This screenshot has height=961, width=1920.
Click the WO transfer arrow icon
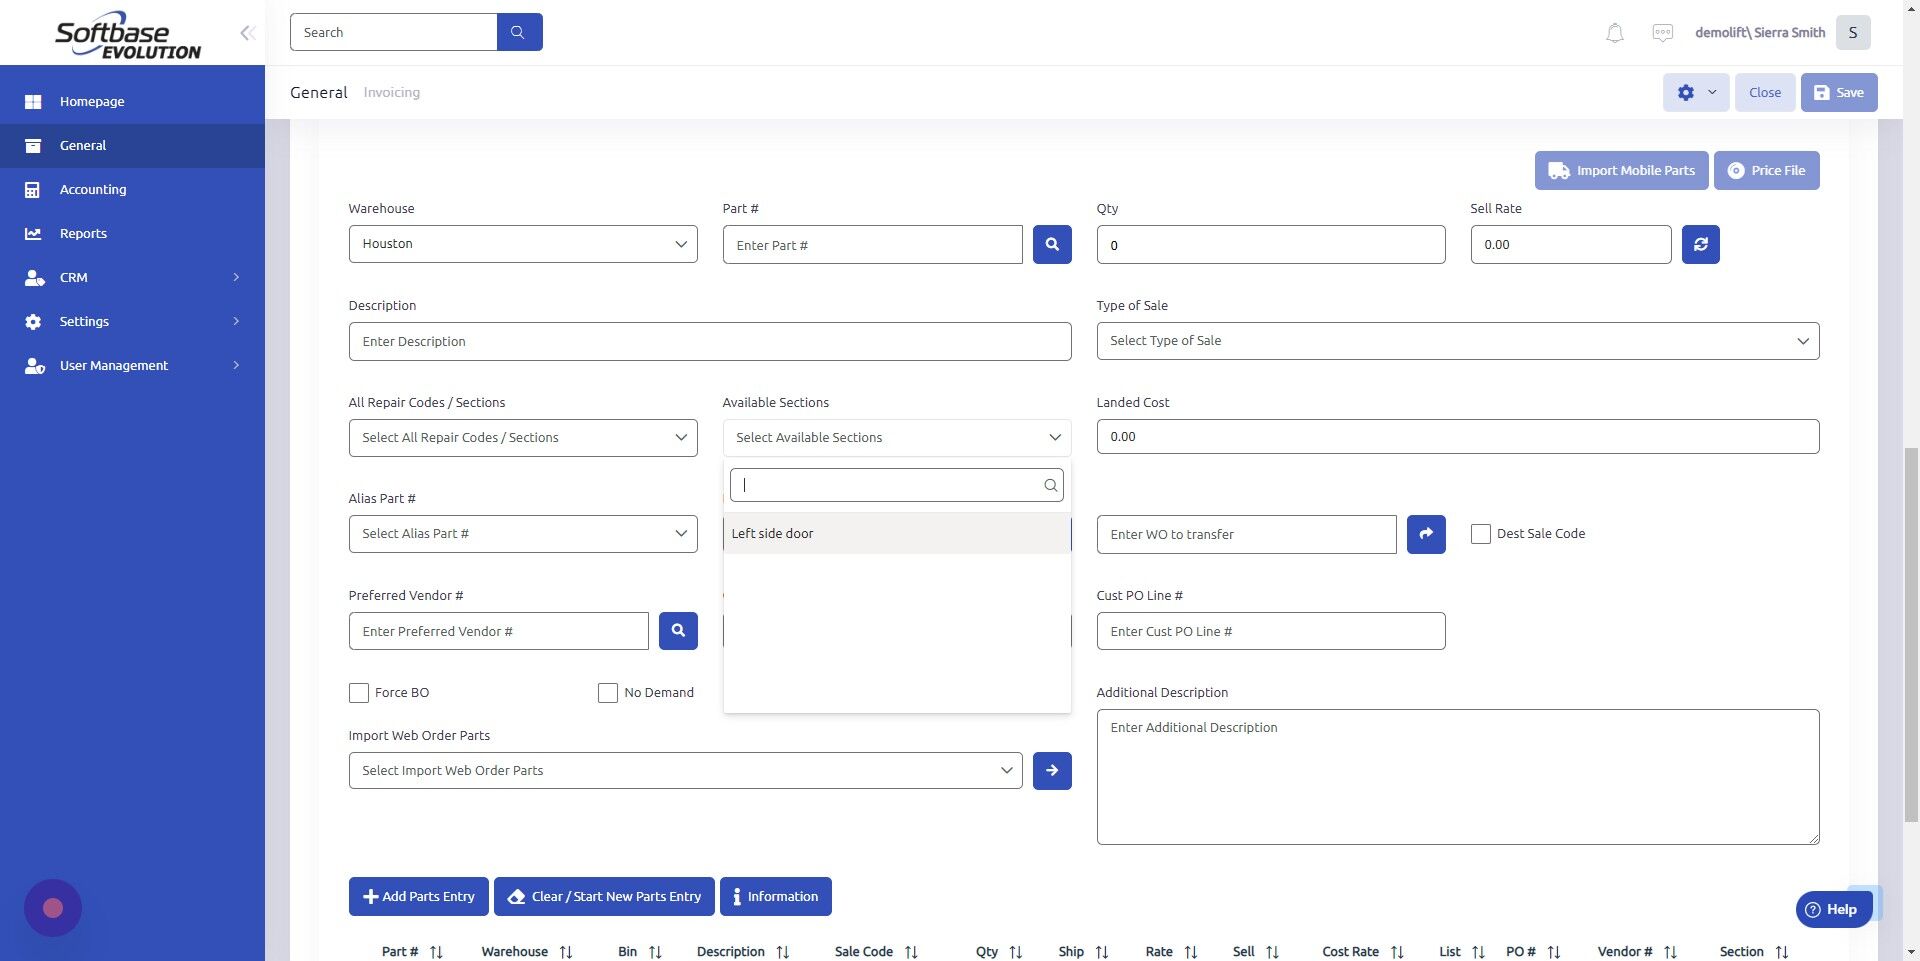(1425, 533)
